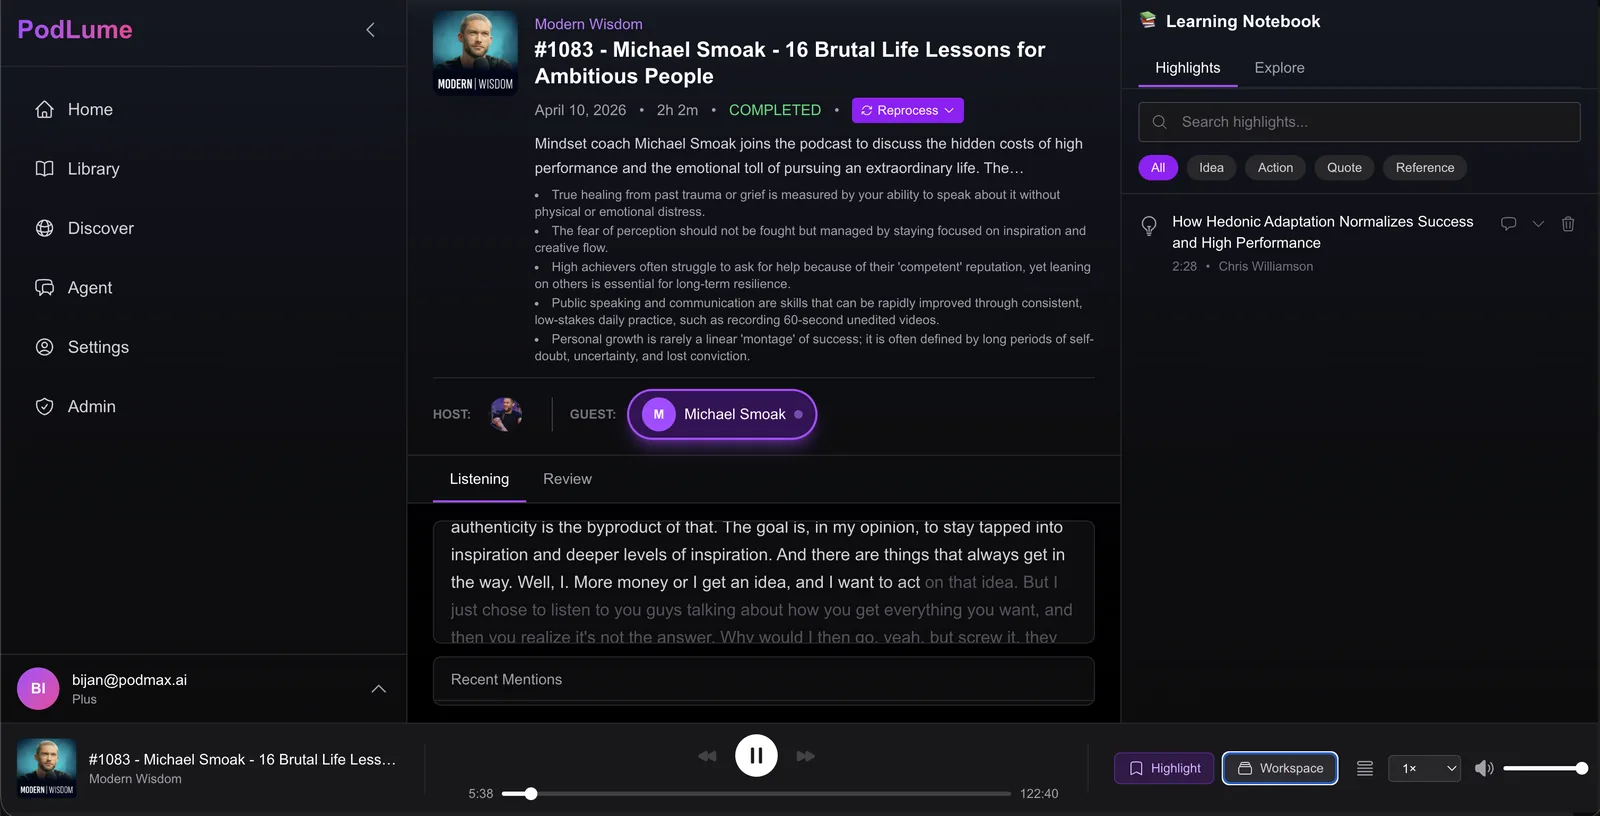
Task: Open the Workspace view
Action: click(x=1280, y=768)
